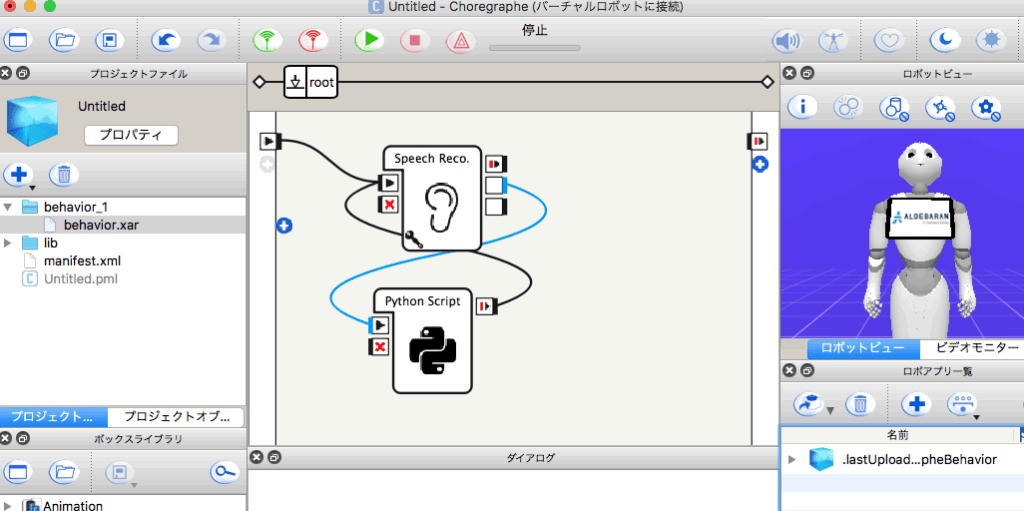
Task: Click Speech Reco. onStopped output port
Action: click(496, 163)
